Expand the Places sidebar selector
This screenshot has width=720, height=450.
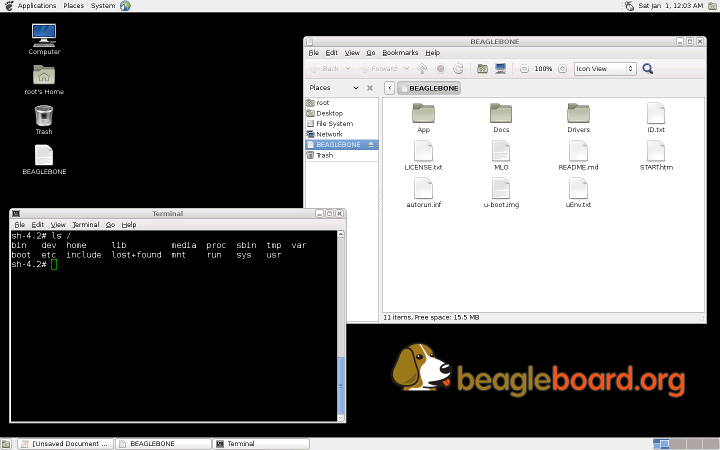[x=354, y=88]
